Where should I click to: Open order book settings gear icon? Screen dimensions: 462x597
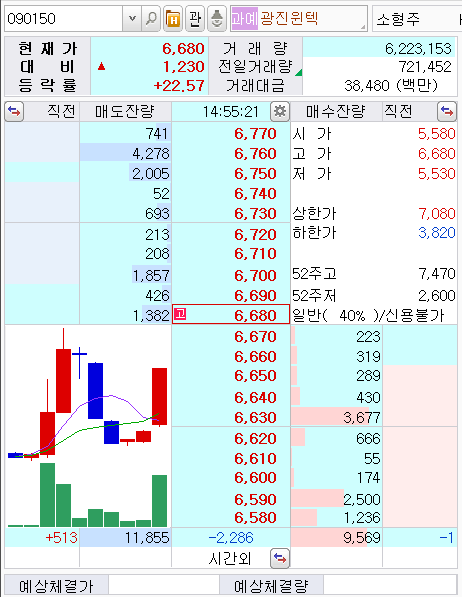(280, 112)
